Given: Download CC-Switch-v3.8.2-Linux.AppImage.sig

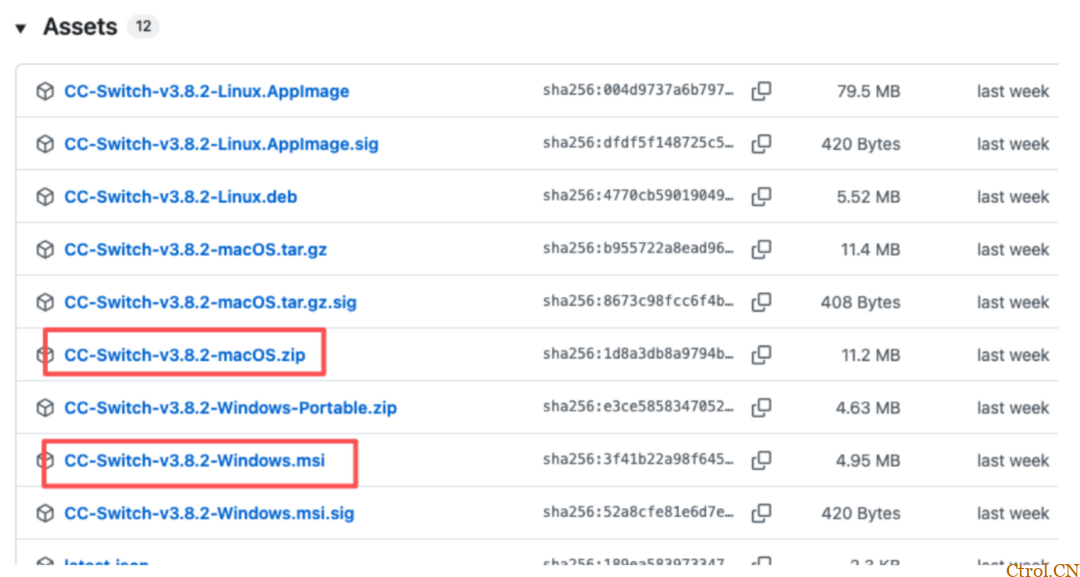Looking at the screenshot, I should point(221,144).
